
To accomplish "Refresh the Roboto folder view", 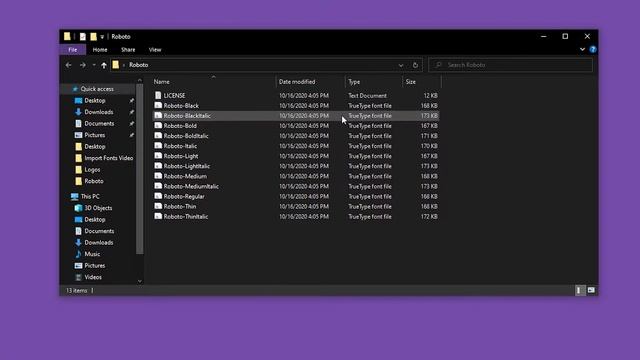I will tap(415, 65).
